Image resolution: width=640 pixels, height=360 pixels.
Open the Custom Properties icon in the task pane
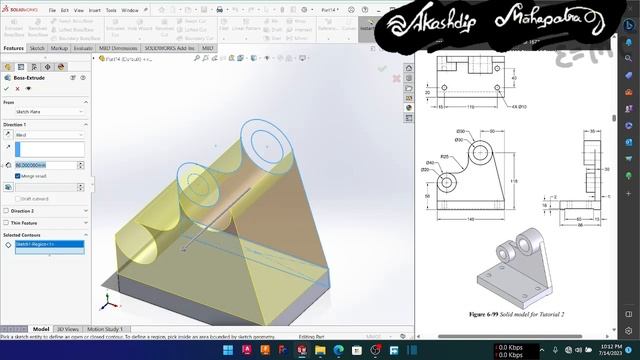409,118
